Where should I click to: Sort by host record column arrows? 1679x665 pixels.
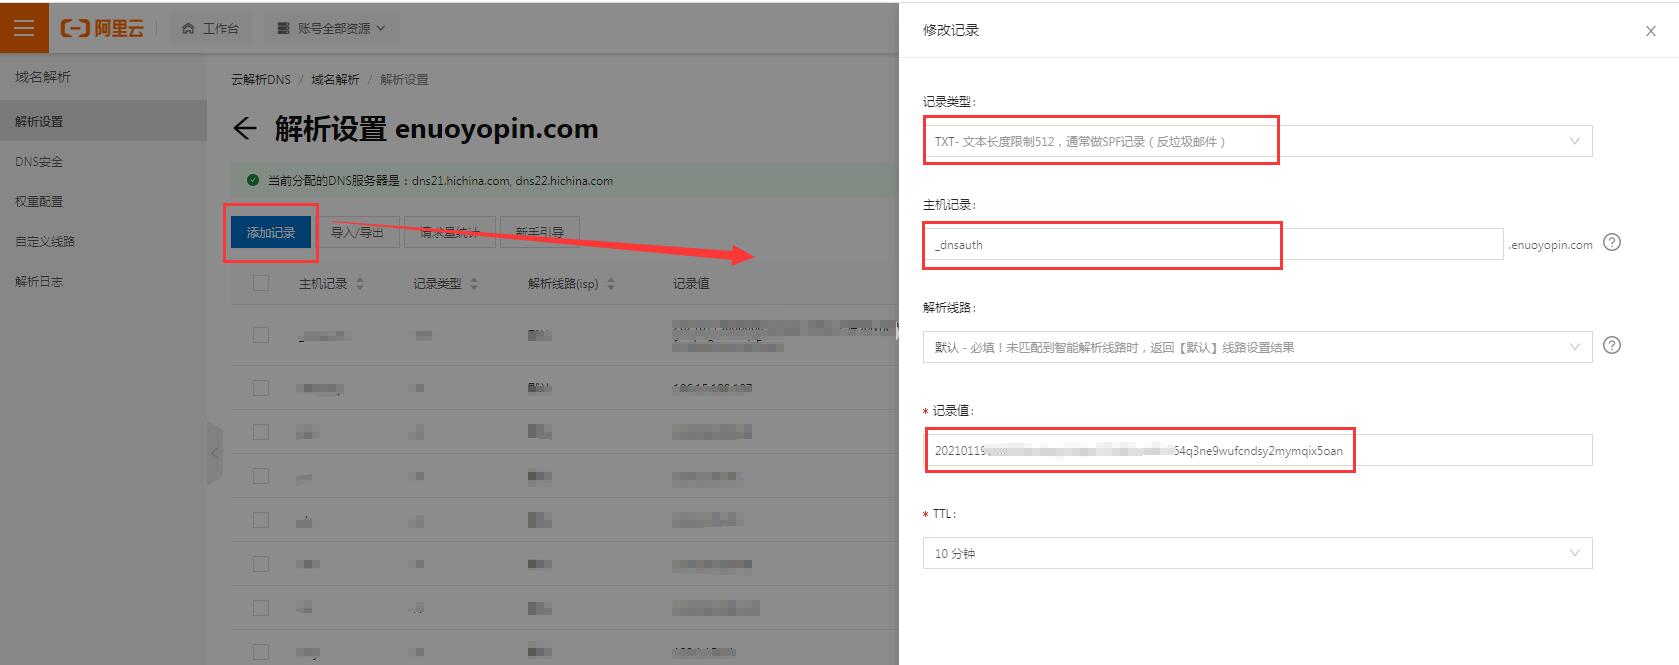click(360, 284)
